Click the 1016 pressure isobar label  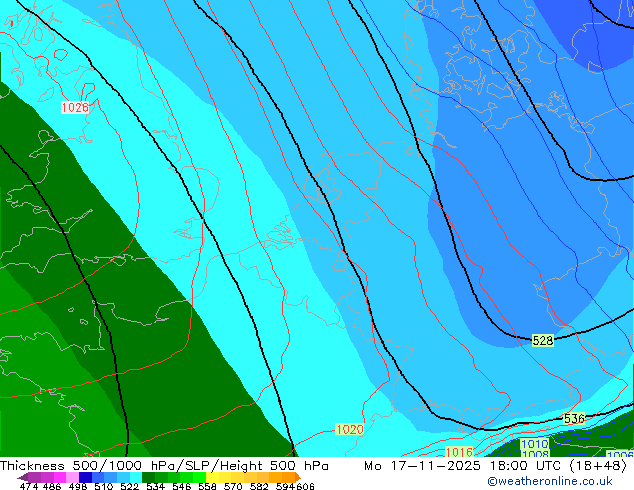(x=459, y=452)
